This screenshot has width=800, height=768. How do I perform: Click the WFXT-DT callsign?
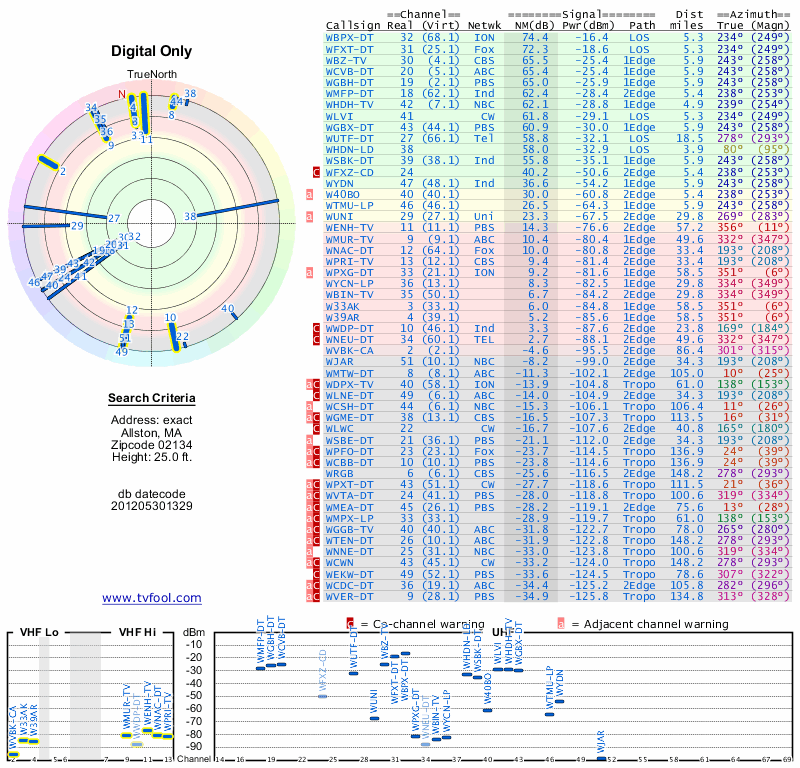click(349, 49)
